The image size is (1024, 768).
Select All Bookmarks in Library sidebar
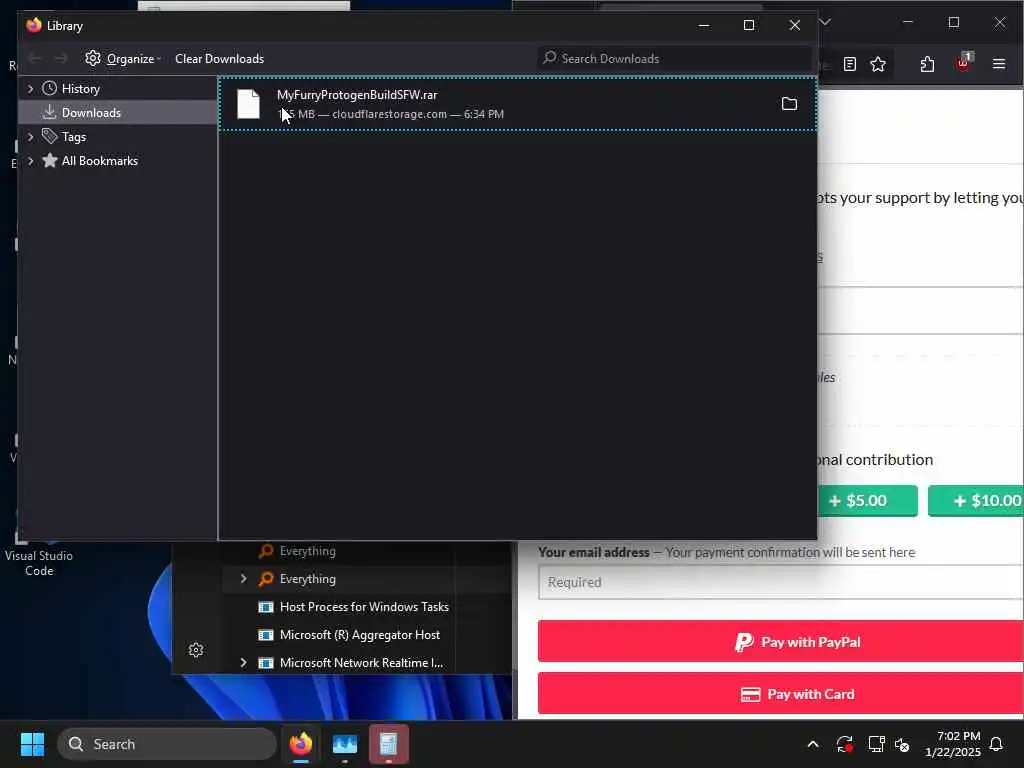(x=99, y=161)
